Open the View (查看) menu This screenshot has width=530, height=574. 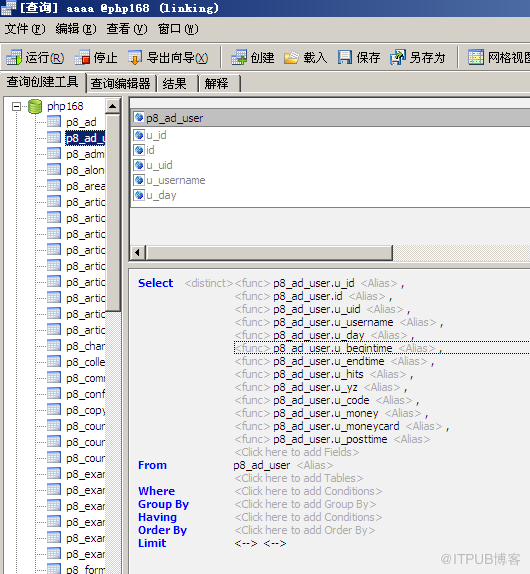click(127, 29)
